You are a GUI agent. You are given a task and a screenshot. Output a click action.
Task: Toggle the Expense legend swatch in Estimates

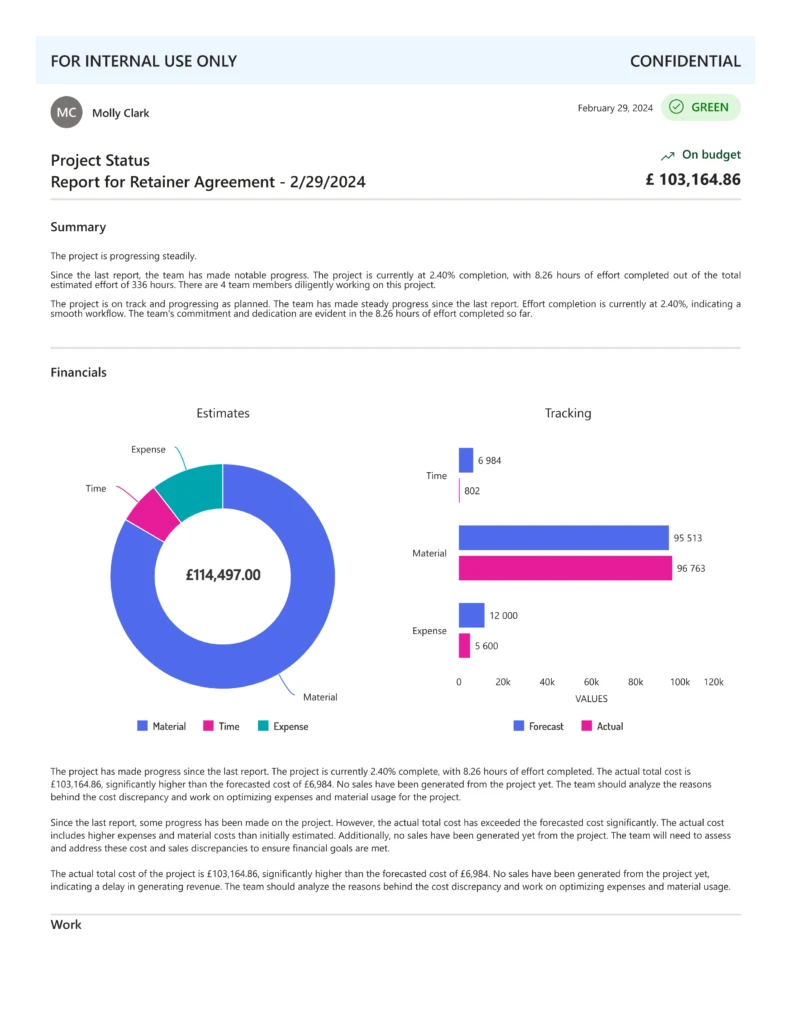264,726
